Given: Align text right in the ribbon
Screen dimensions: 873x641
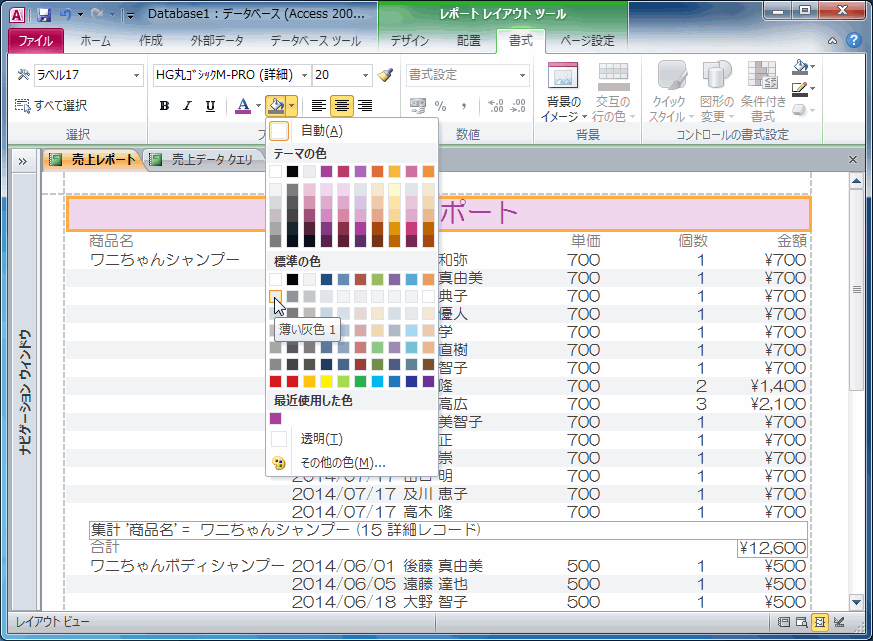Looking at the screenshot, I should (x=365, y=106).
